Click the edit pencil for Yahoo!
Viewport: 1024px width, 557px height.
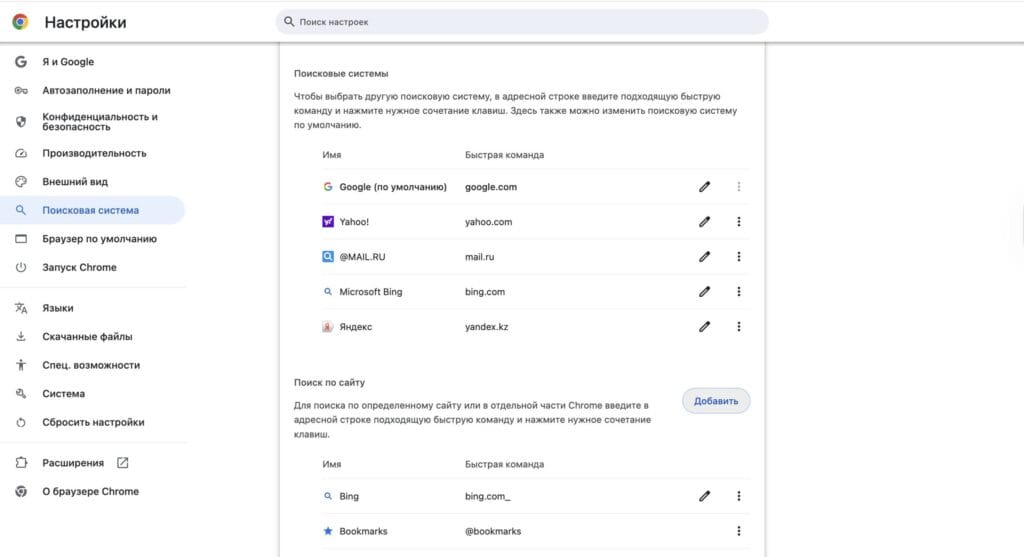(704, 222)
